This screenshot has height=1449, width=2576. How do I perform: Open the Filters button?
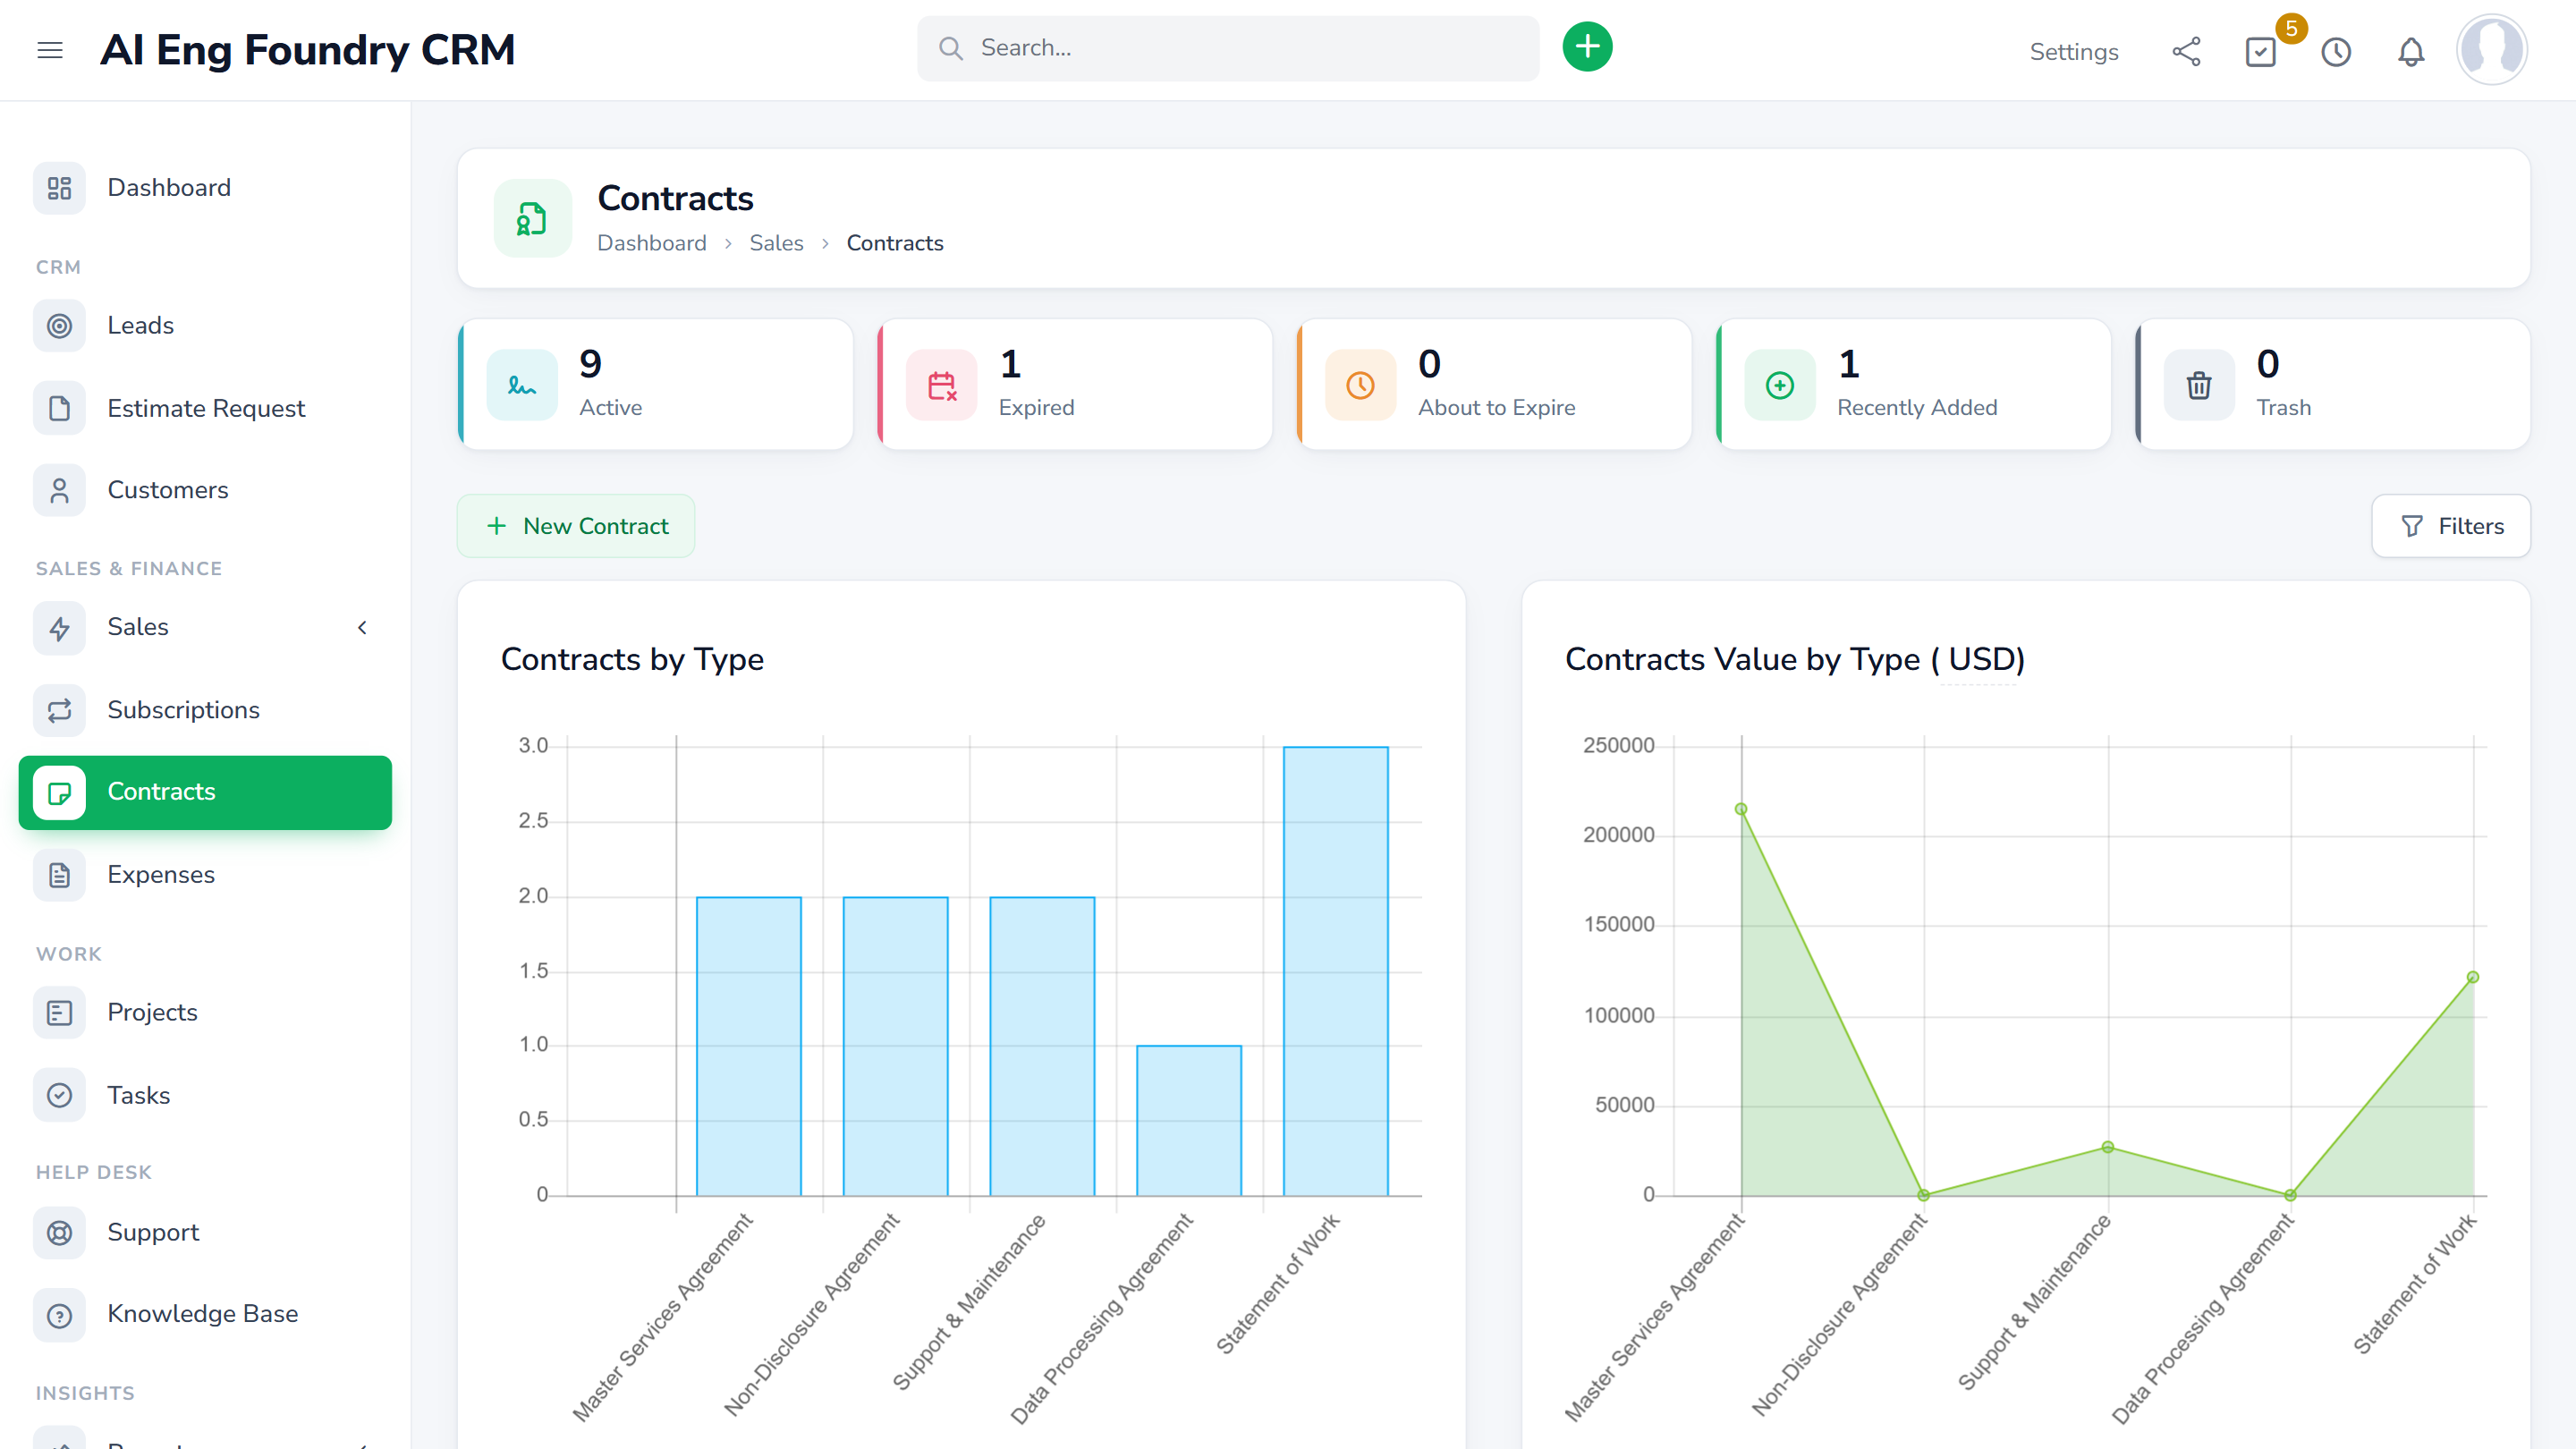click(2450, 526)
